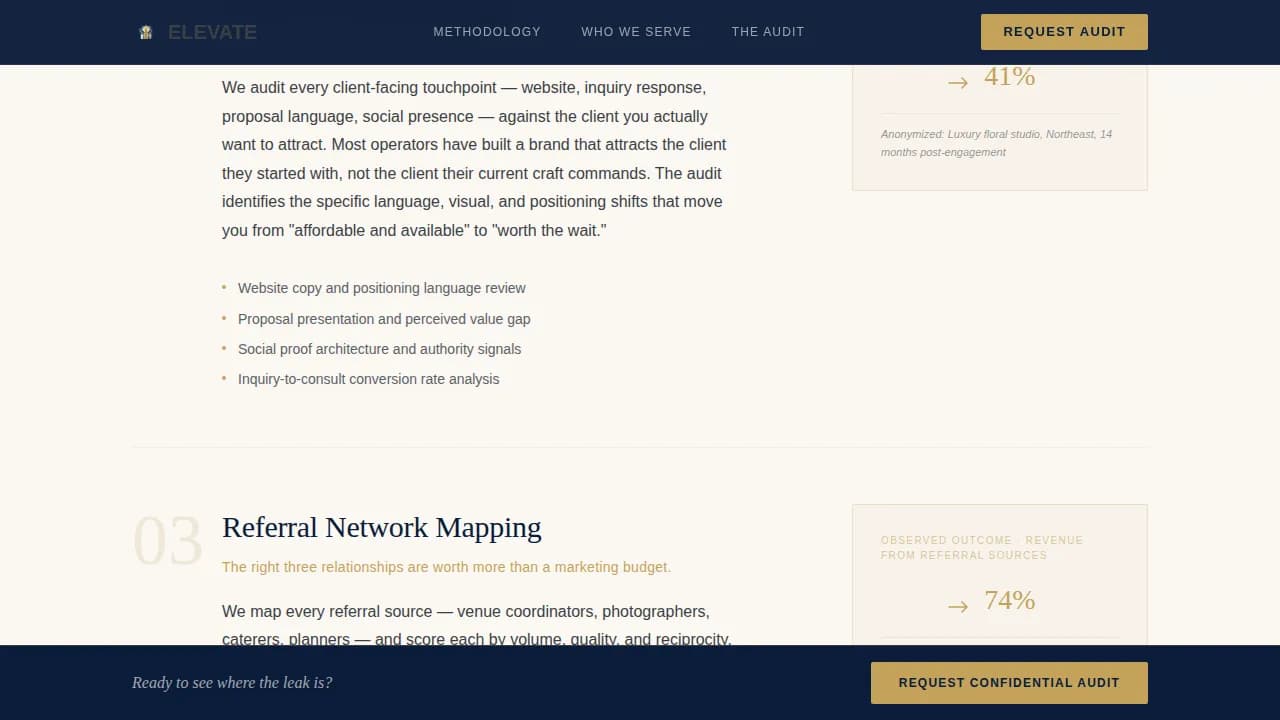The image size is (1280, 720).
Task: Select THE AUDIT navigation tab
Action: (x=768, y=31)
